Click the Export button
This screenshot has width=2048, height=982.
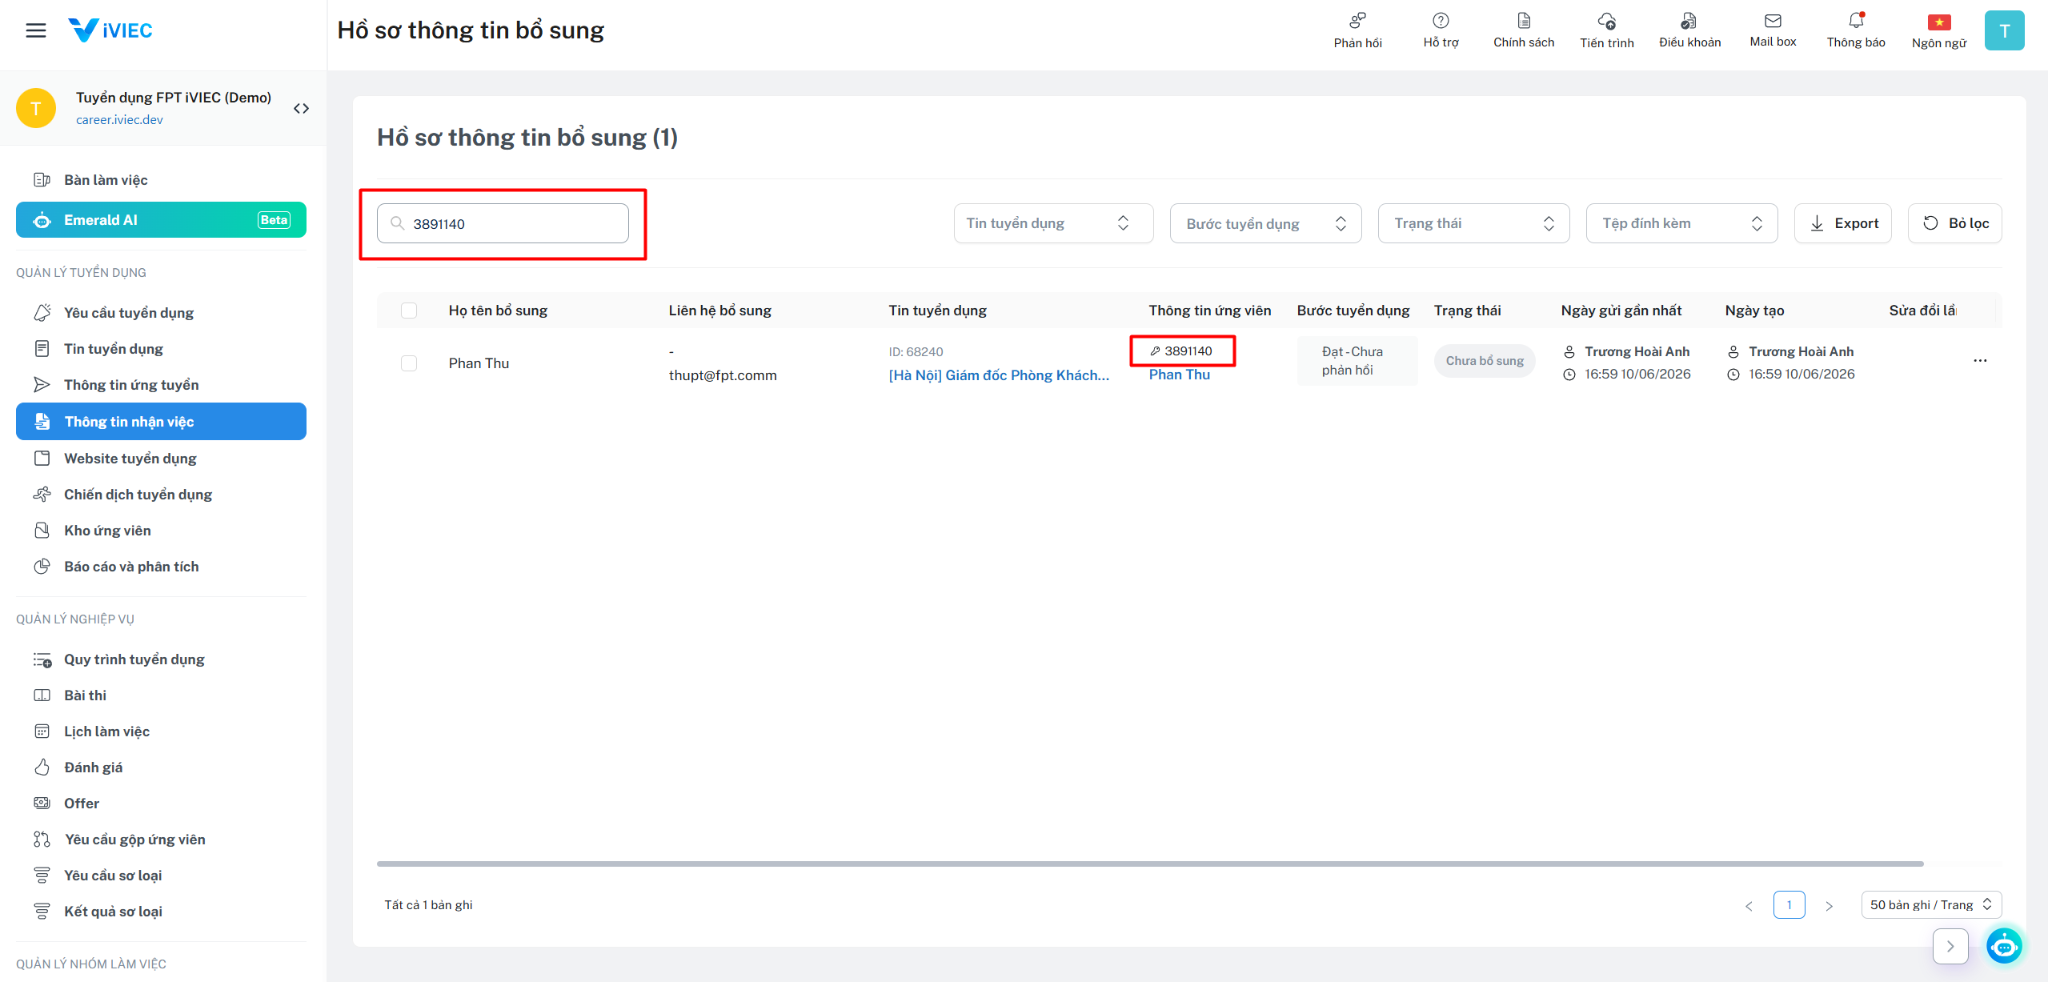(1843, 223)
